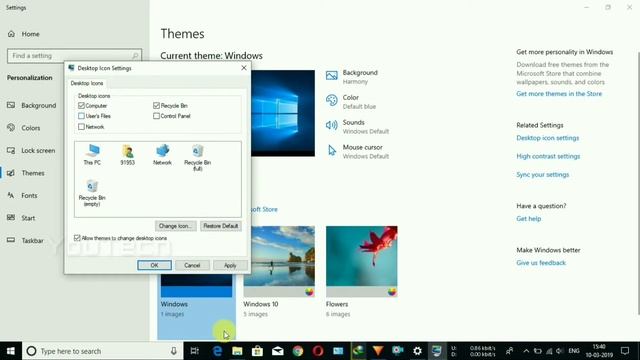Viewport: 640px width, 360px height.
Task: Click the Mouse cursor icon
Action: click(332, 150)
